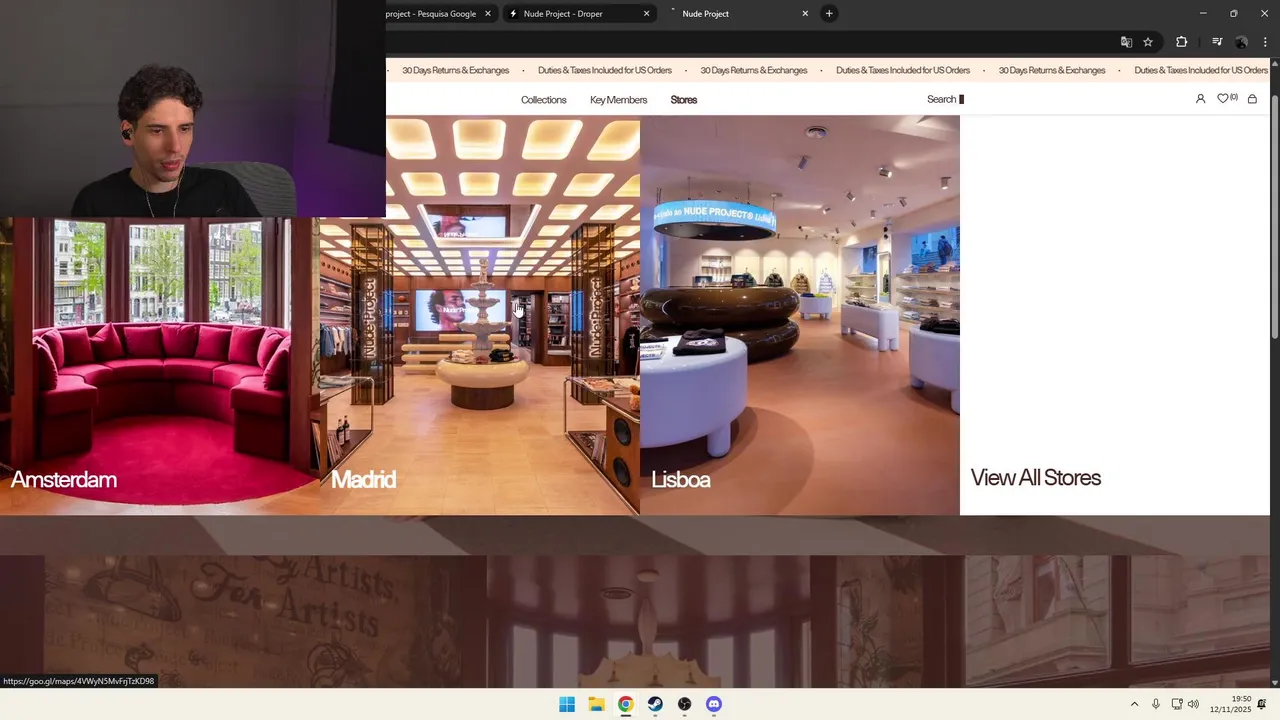
Task: Close the active Nude Project tab
Action: (805, 14)
